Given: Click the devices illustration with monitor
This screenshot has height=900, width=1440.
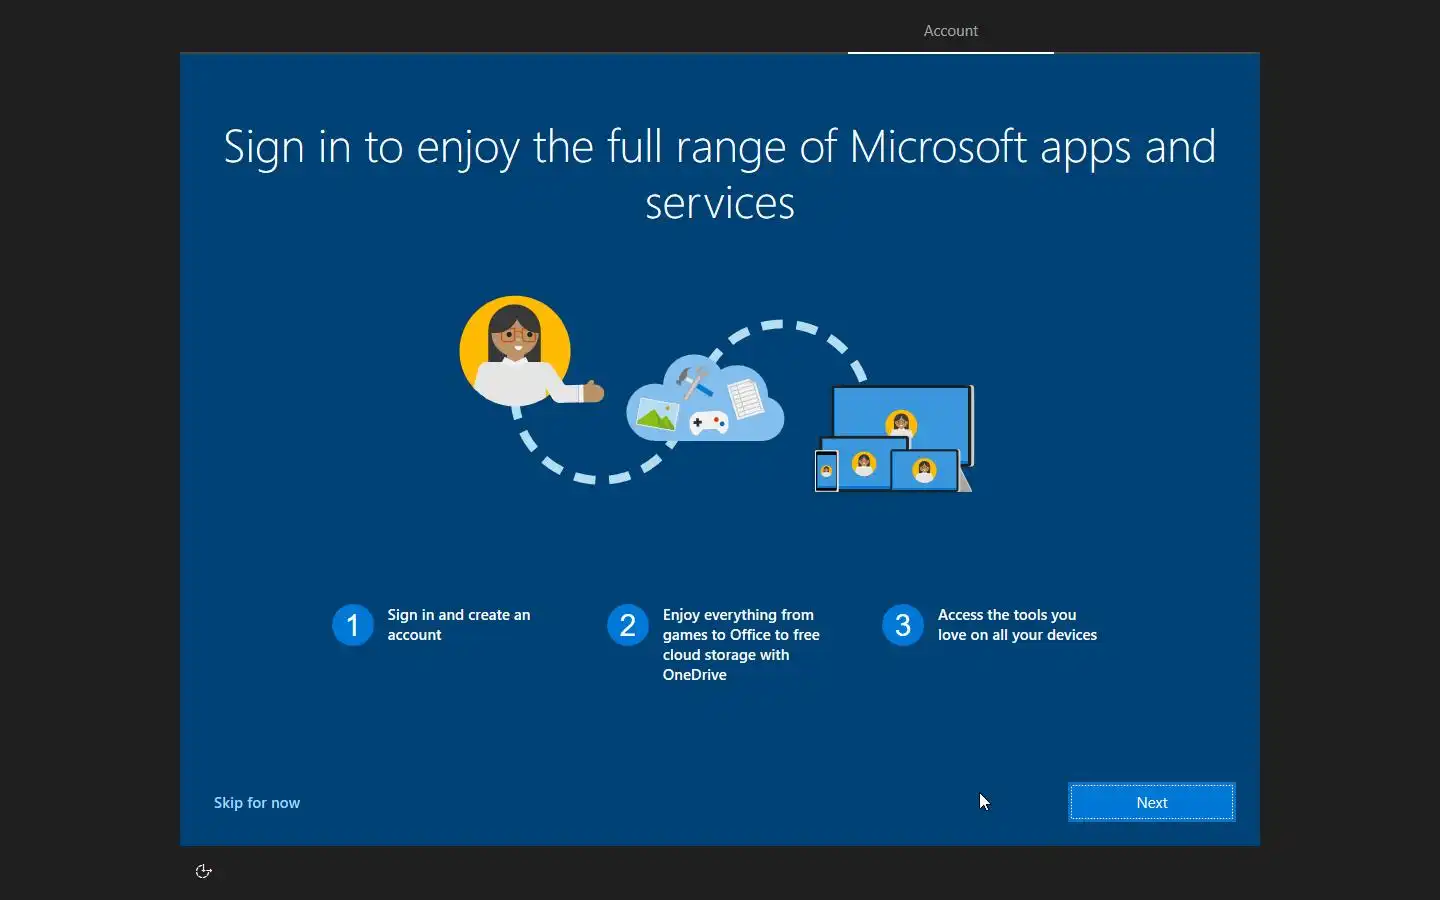Looking at the screenshot, I should coord(894,438).
